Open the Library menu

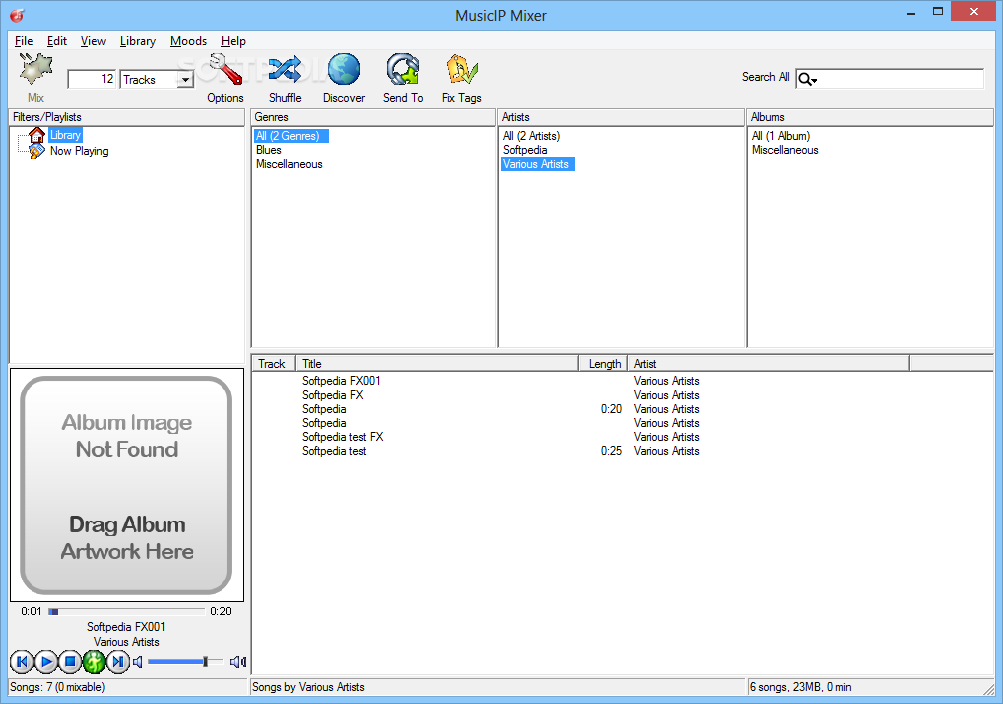(x=138, y=41)
